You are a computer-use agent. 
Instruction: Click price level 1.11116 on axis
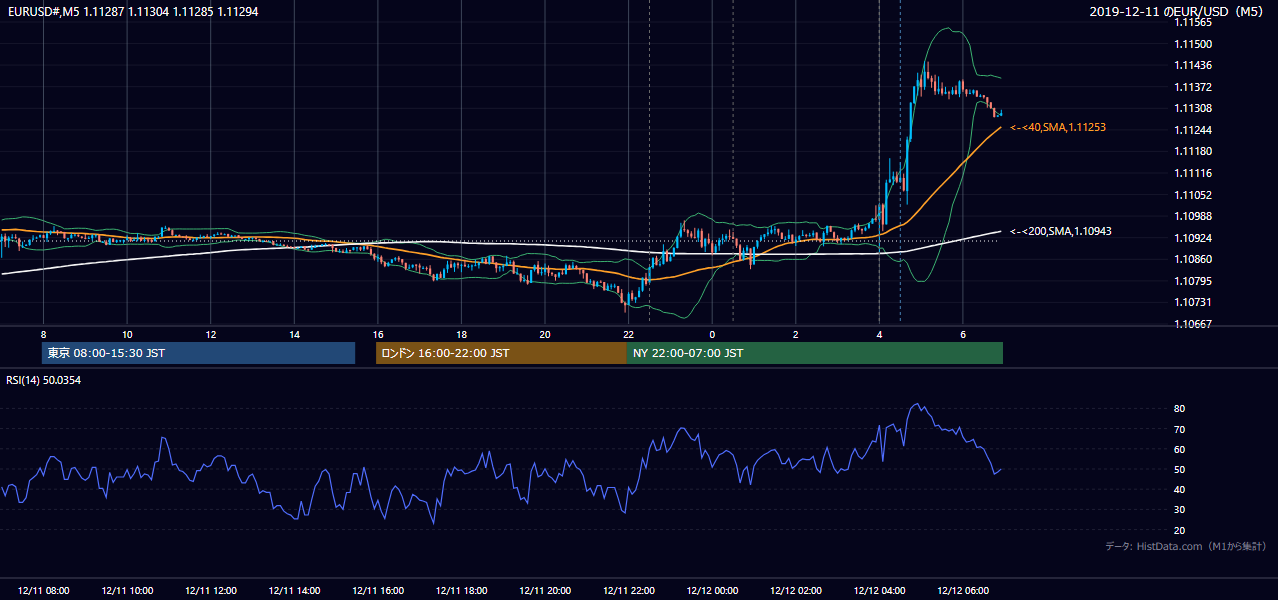[x=1193, y=173]
